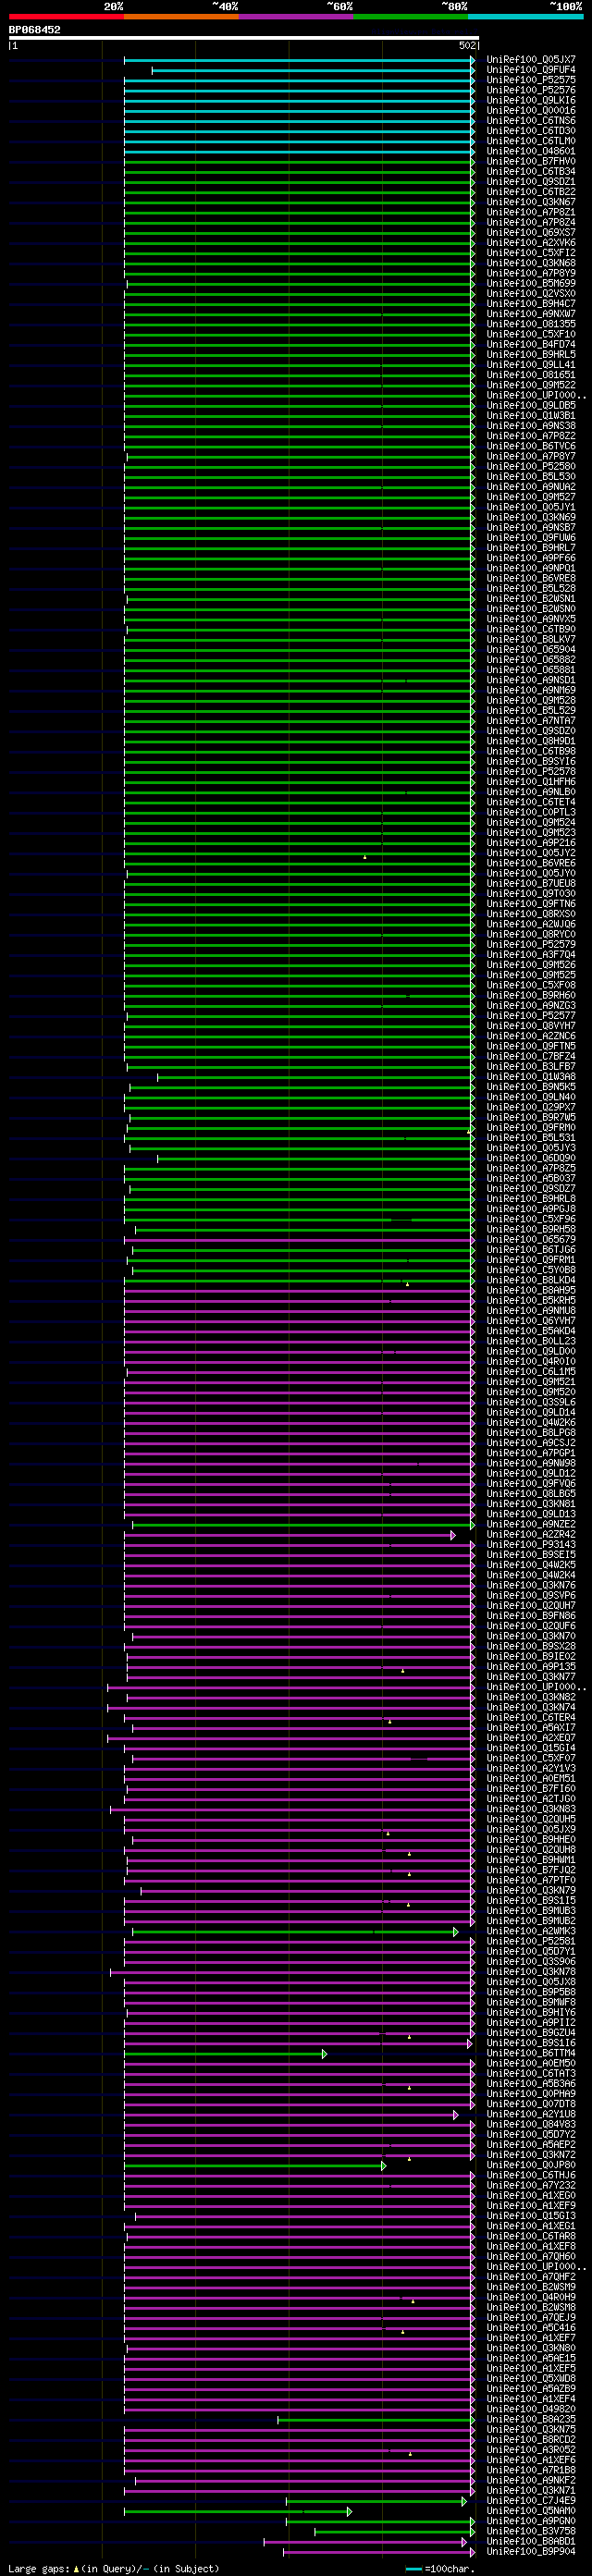The height and width of the screenshot is (2576, 592).
Task: Select hit UniRef100_O81355
Action: pyautogui.click(x=531, y=324)
